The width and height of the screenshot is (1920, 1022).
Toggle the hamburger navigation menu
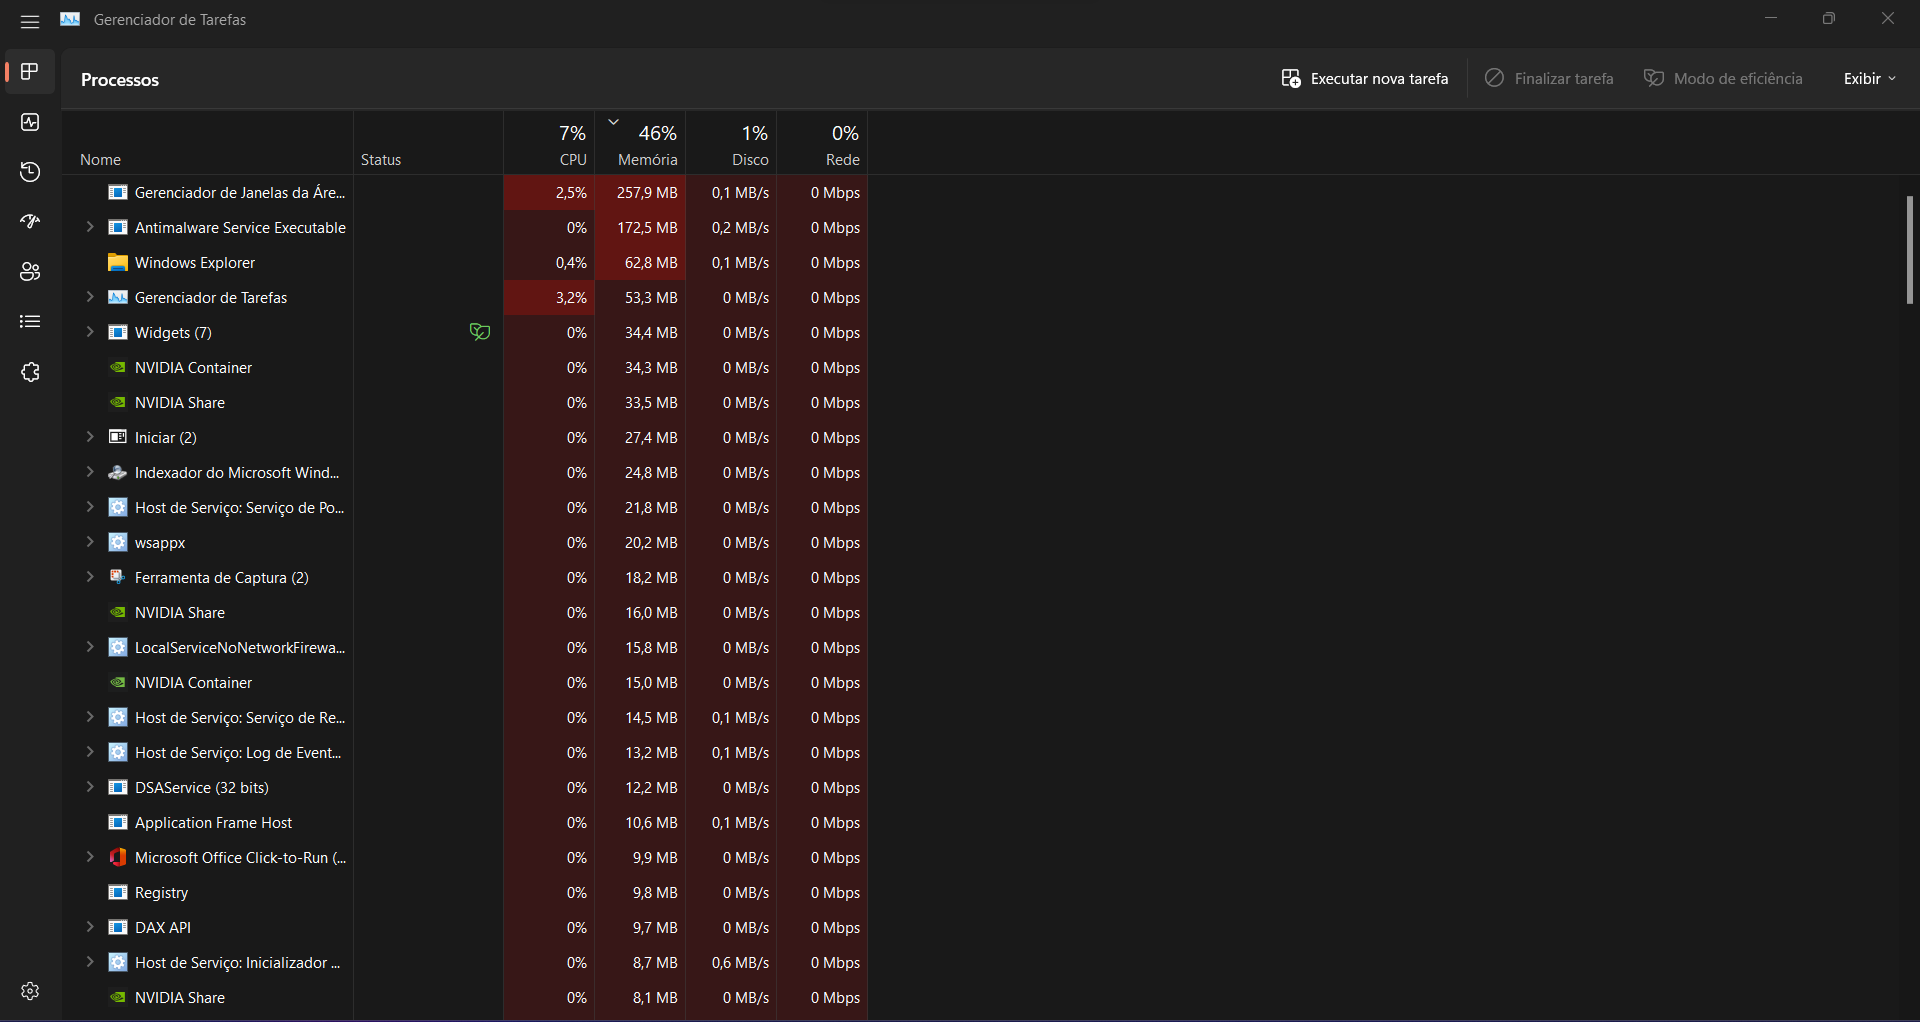tap(30, 21)
